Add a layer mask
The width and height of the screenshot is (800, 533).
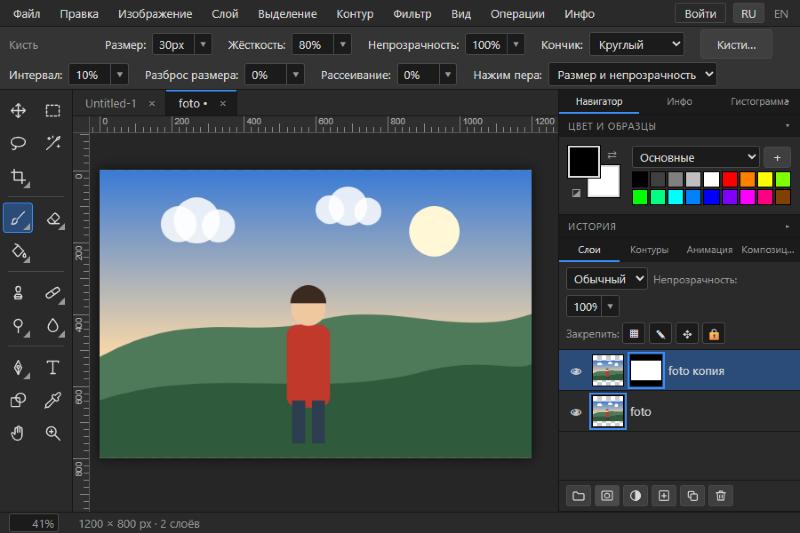[607, 496]
